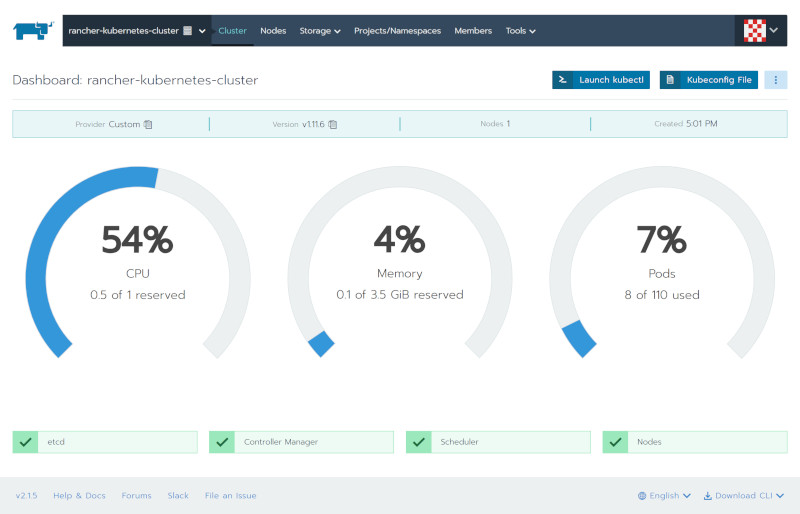
Task: Go to the Nodes tab
Action: point(273,31)
